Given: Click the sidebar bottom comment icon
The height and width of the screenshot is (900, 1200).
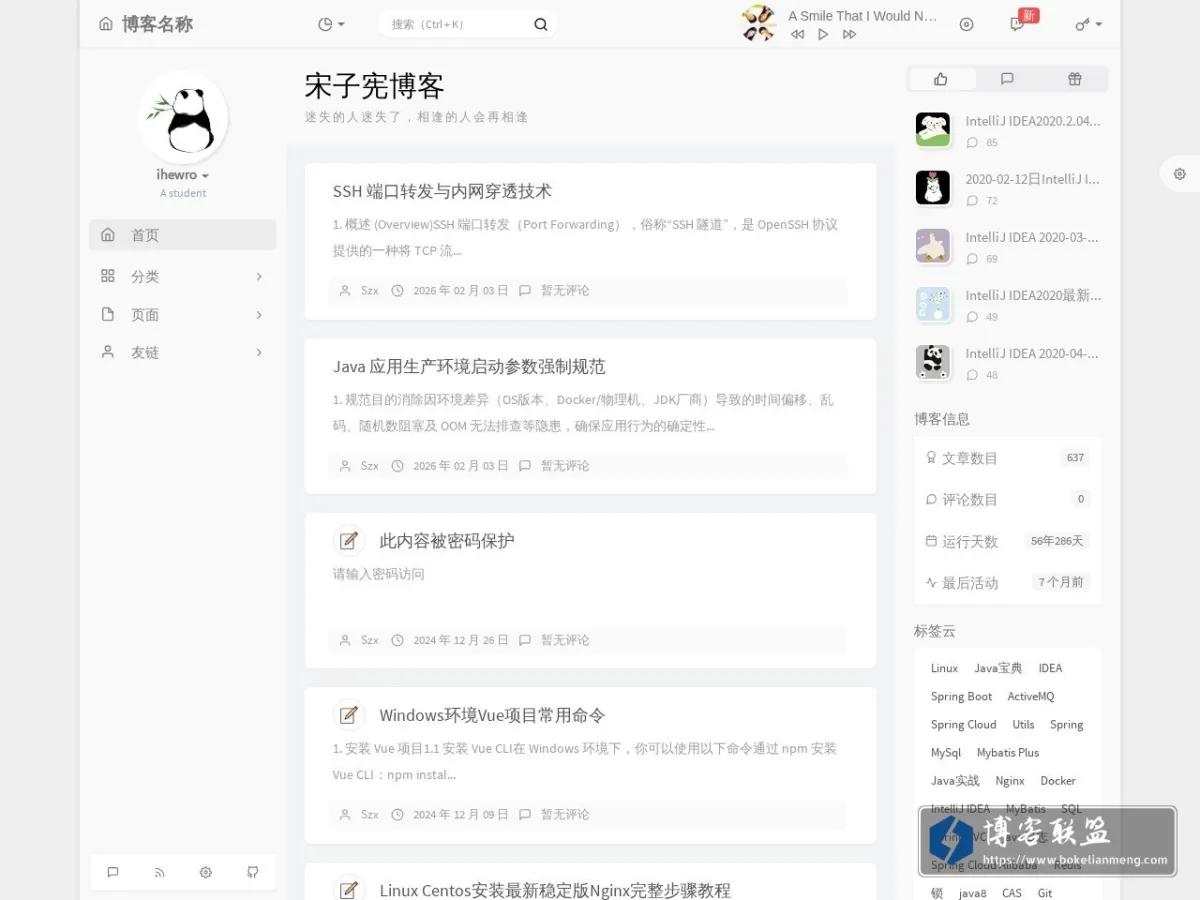Looking at the screenshot, I should tap(113, 872).
